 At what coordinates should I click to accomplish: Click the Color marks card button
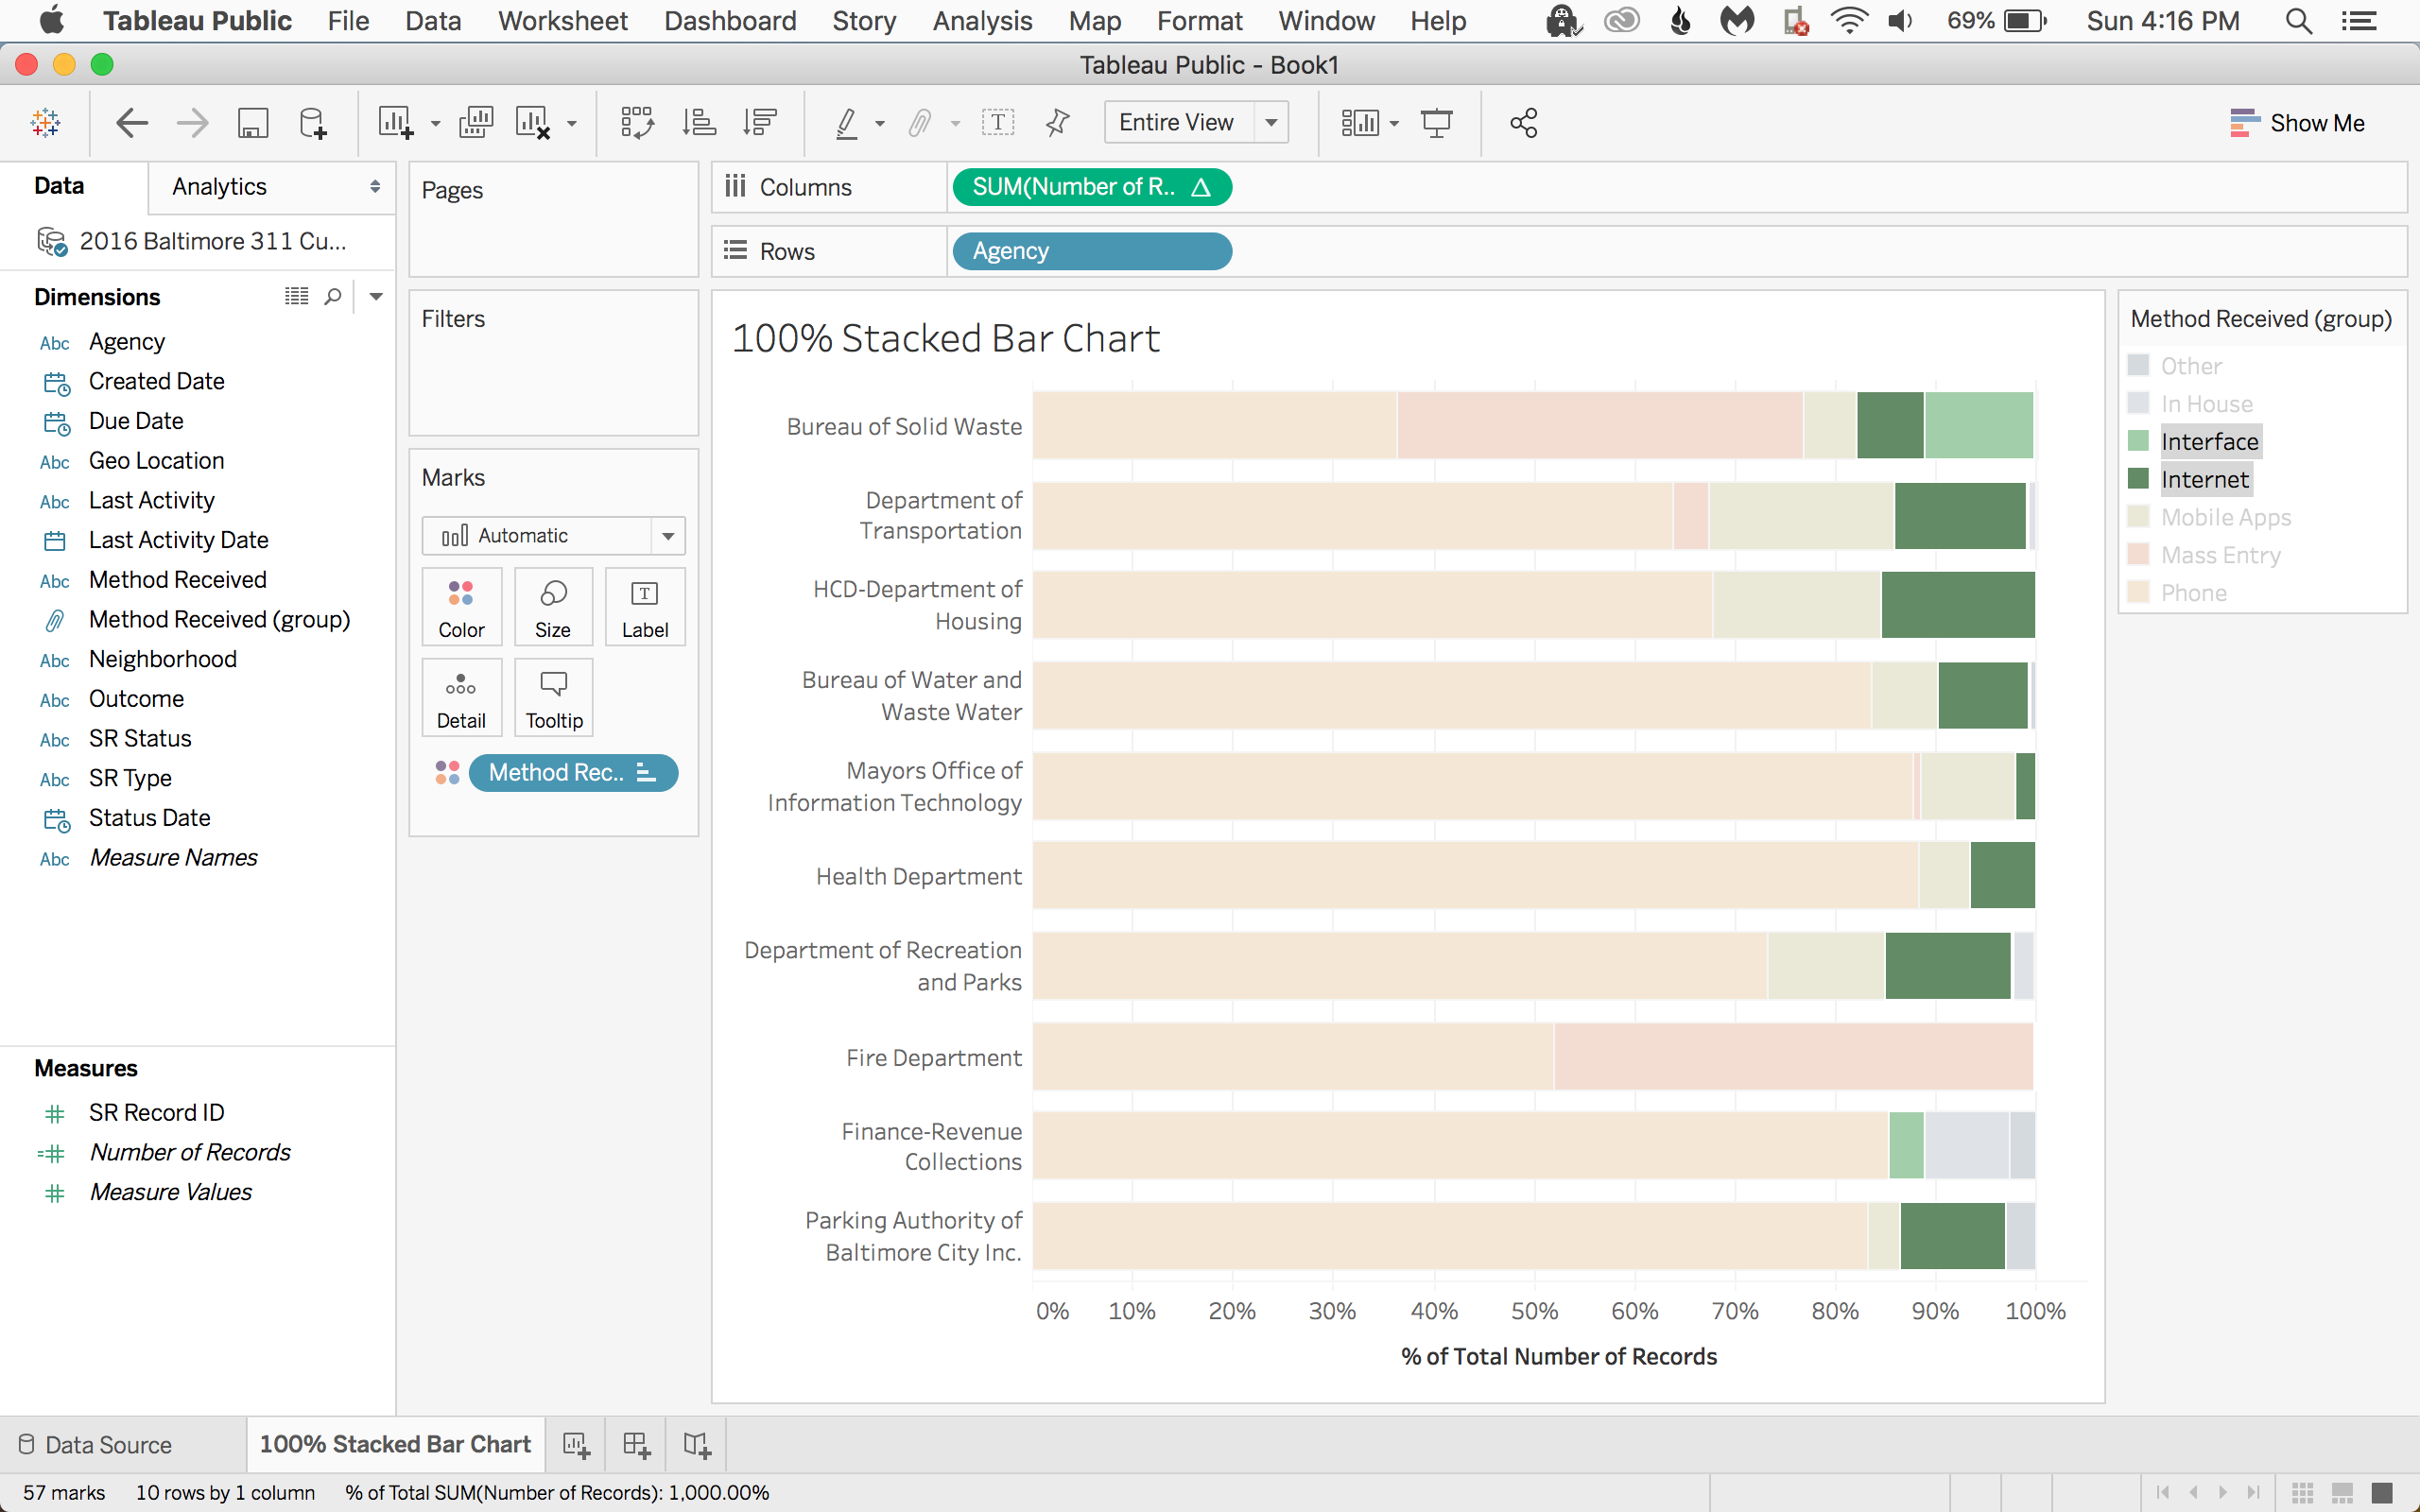click(x=461, y=607)
